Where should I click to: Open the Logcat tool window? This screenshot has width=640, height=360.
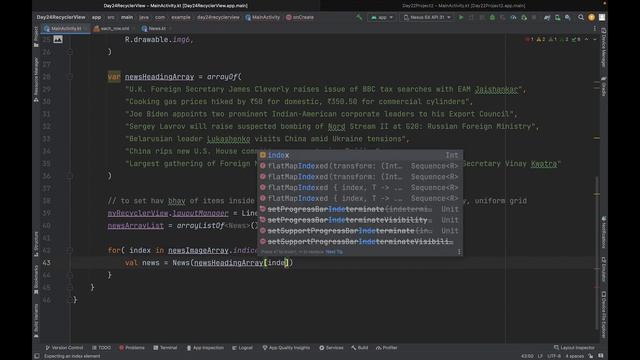tap(242, 348)
